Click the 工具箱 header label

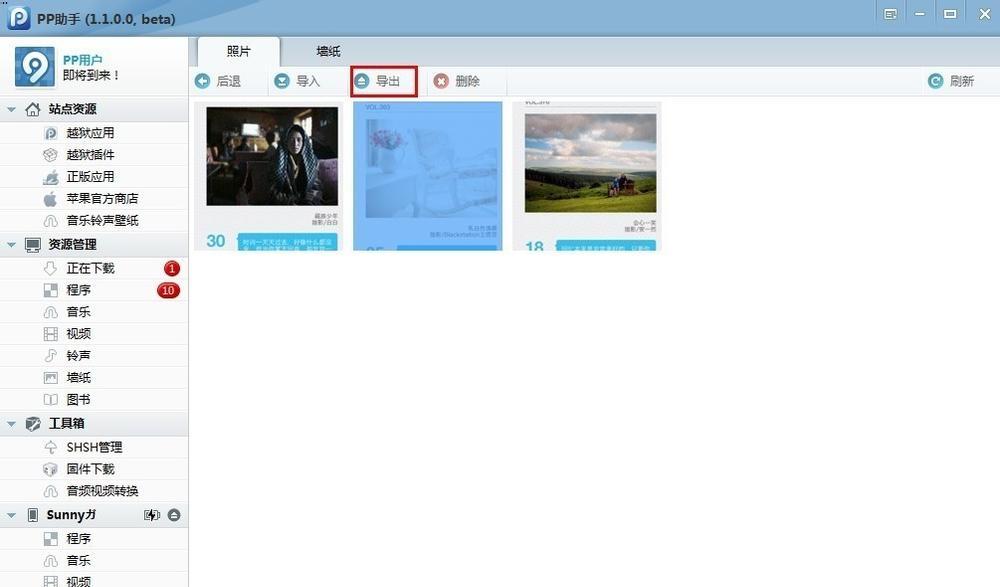click(x=66, y=424)
